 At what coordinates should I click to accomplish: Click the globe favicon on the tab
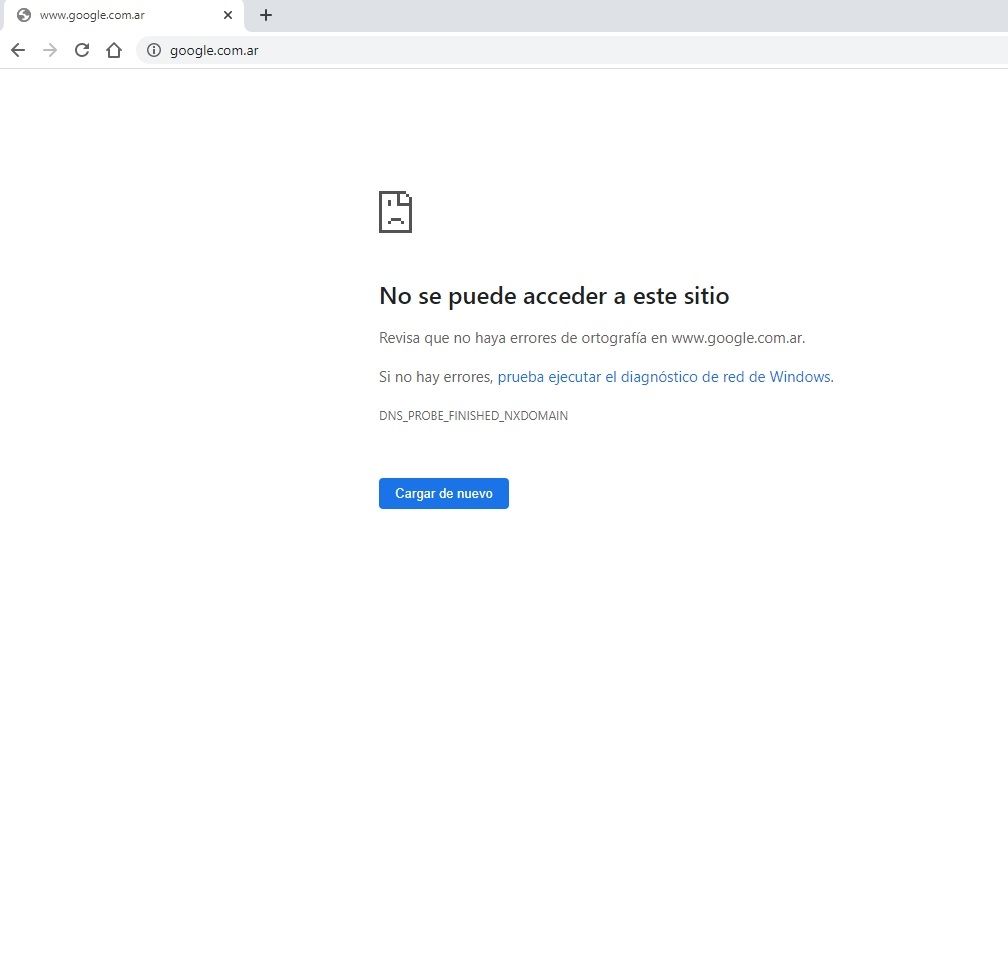pos(24,15)
